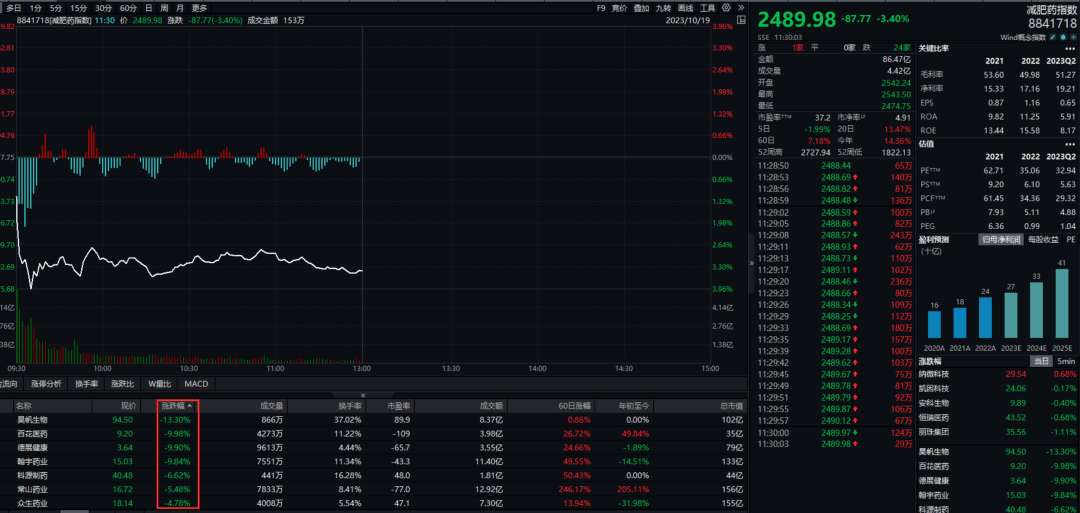Click the 换手率 analysis tab
The height and width of the screenshot is (513, 1080).
point(87,384)
